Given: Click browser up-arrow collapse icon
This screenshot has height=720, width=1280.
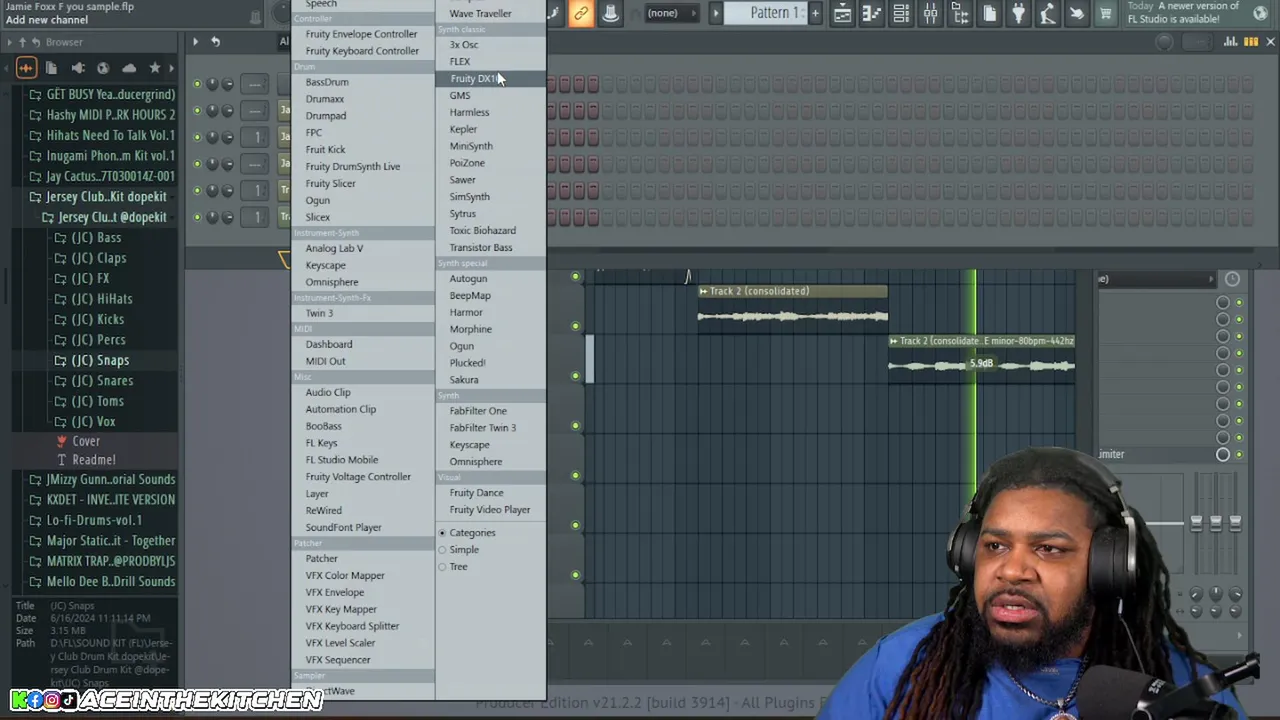Looking at the screenshot, I should click(x=22, y=42).
